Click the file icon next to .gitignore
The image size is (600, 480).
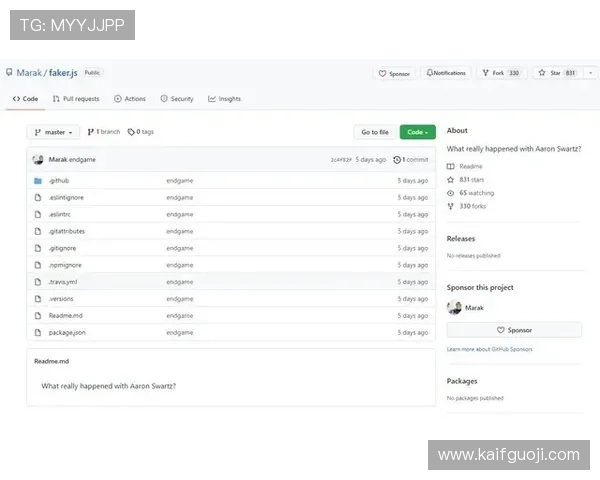point(38,248)
